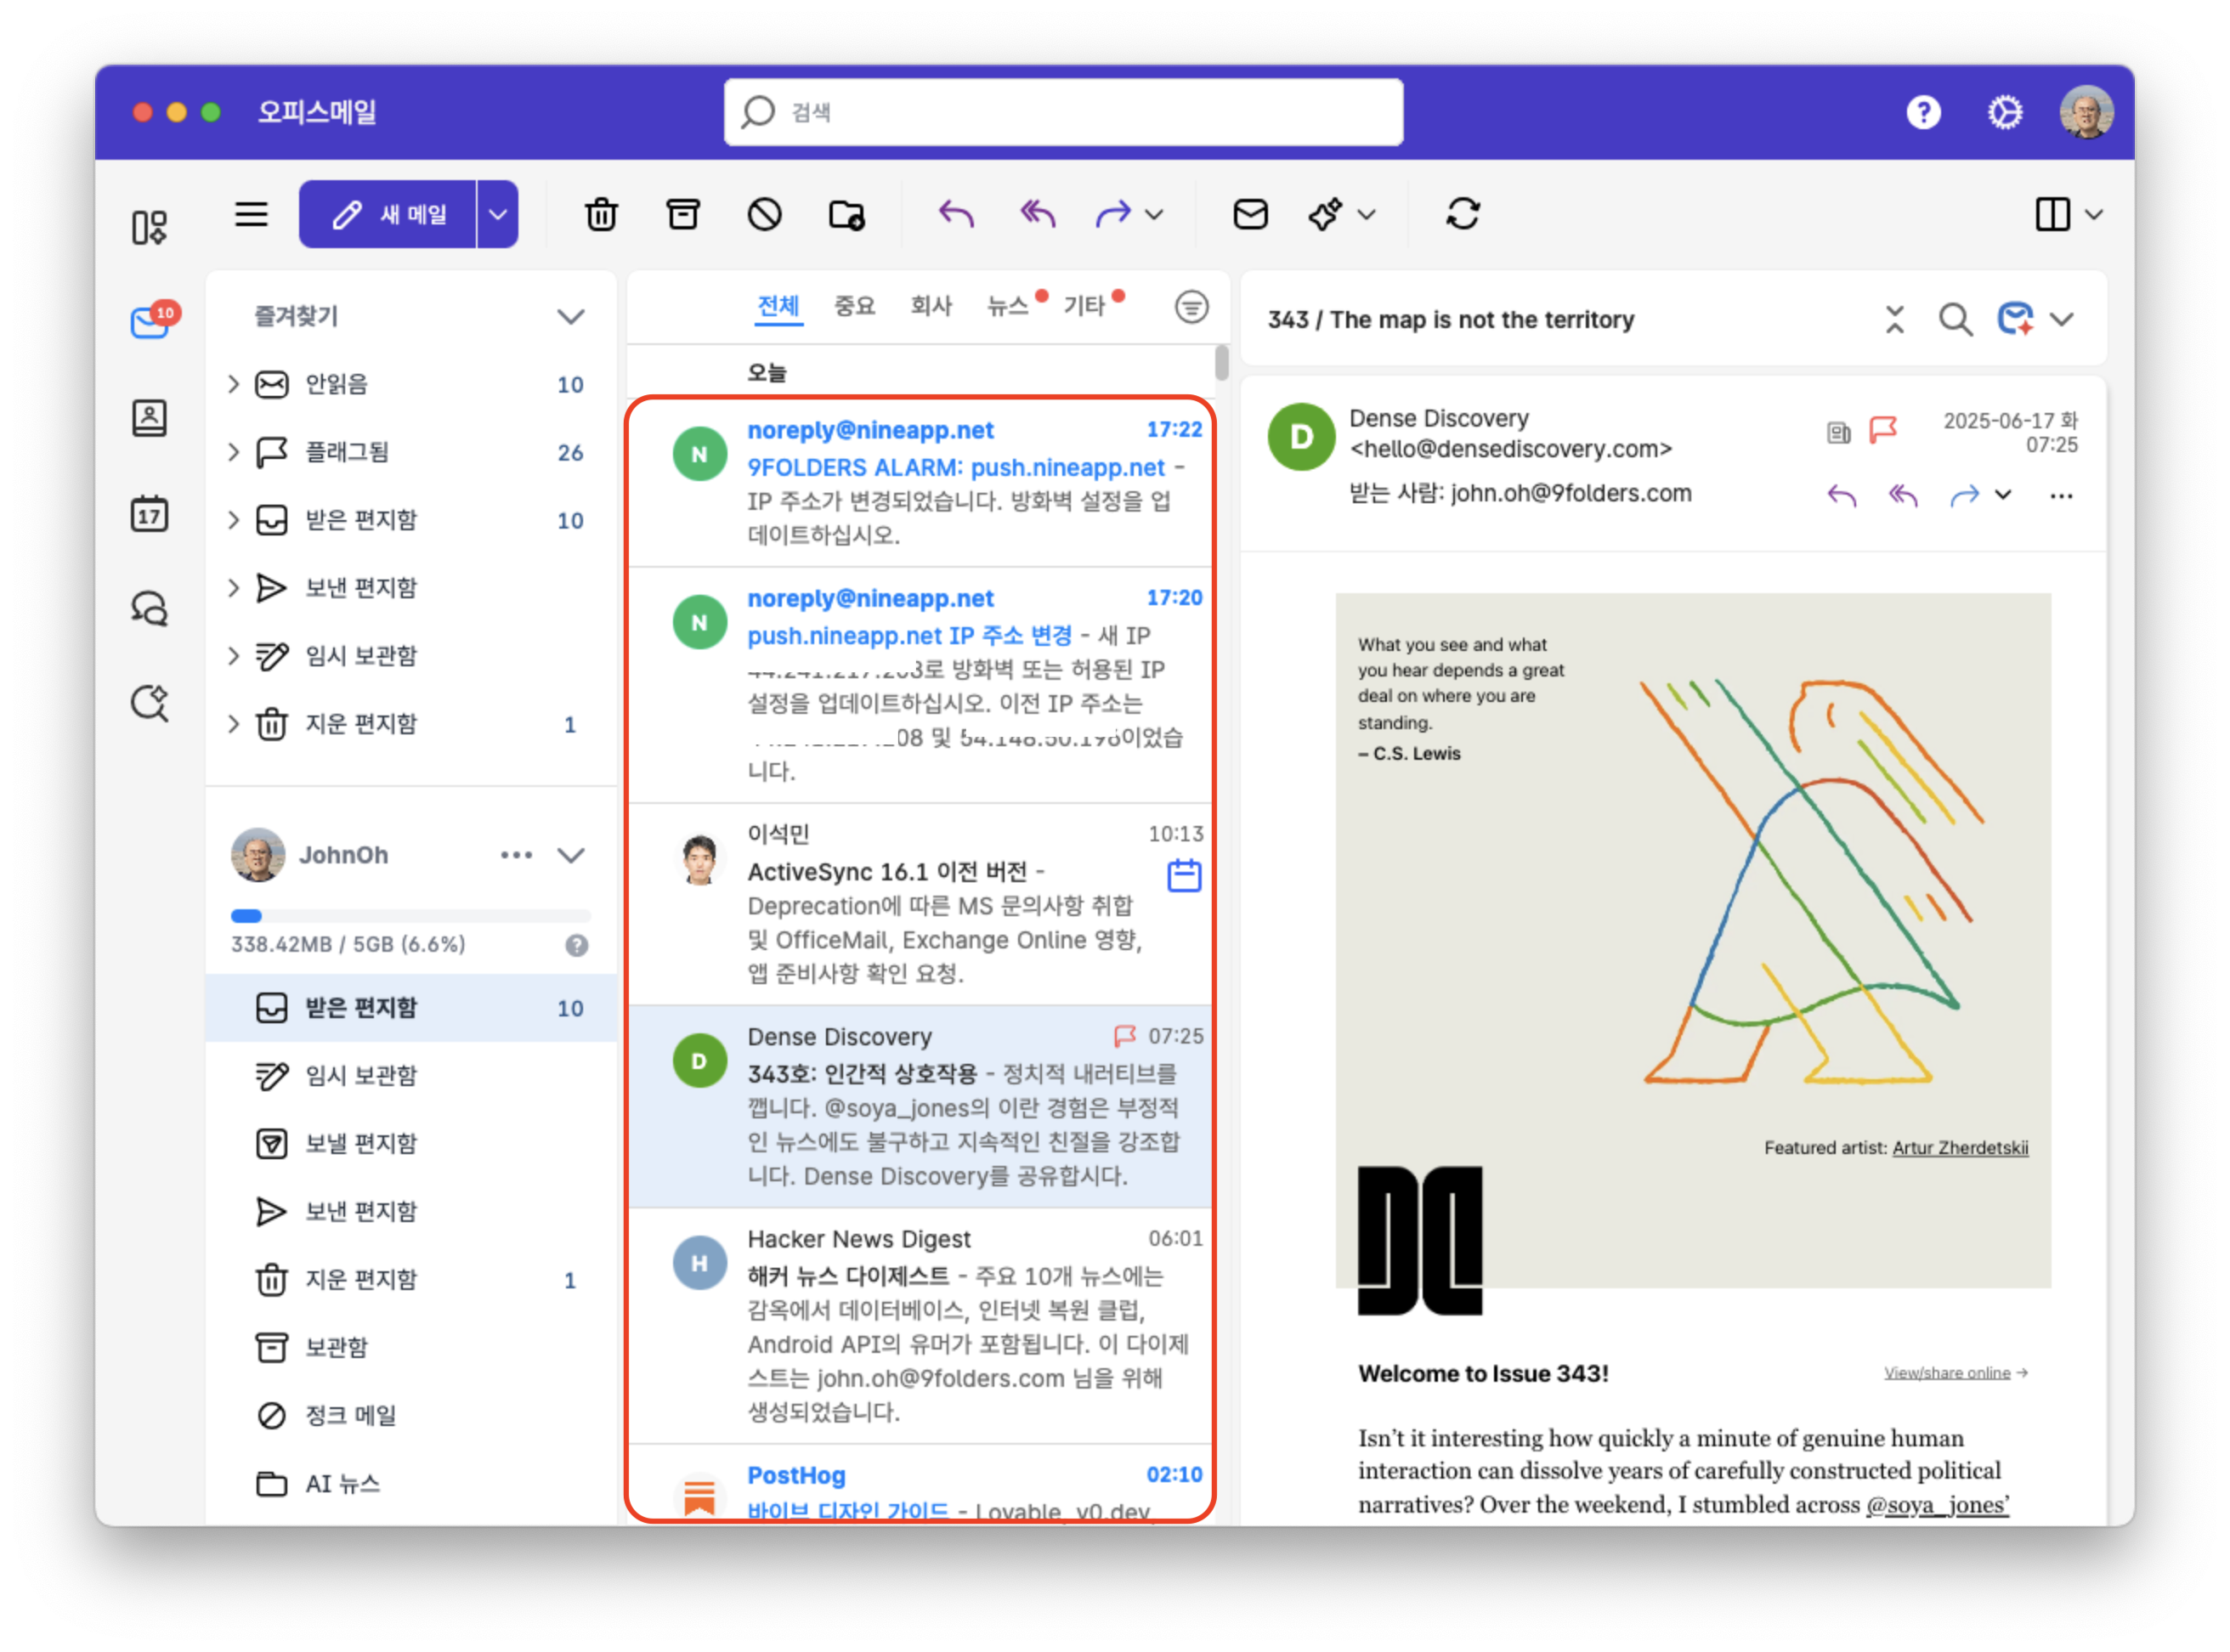Click the archive box icon in toolbar
Viewport: 2230px width, 1652px height.
point(683,214)
